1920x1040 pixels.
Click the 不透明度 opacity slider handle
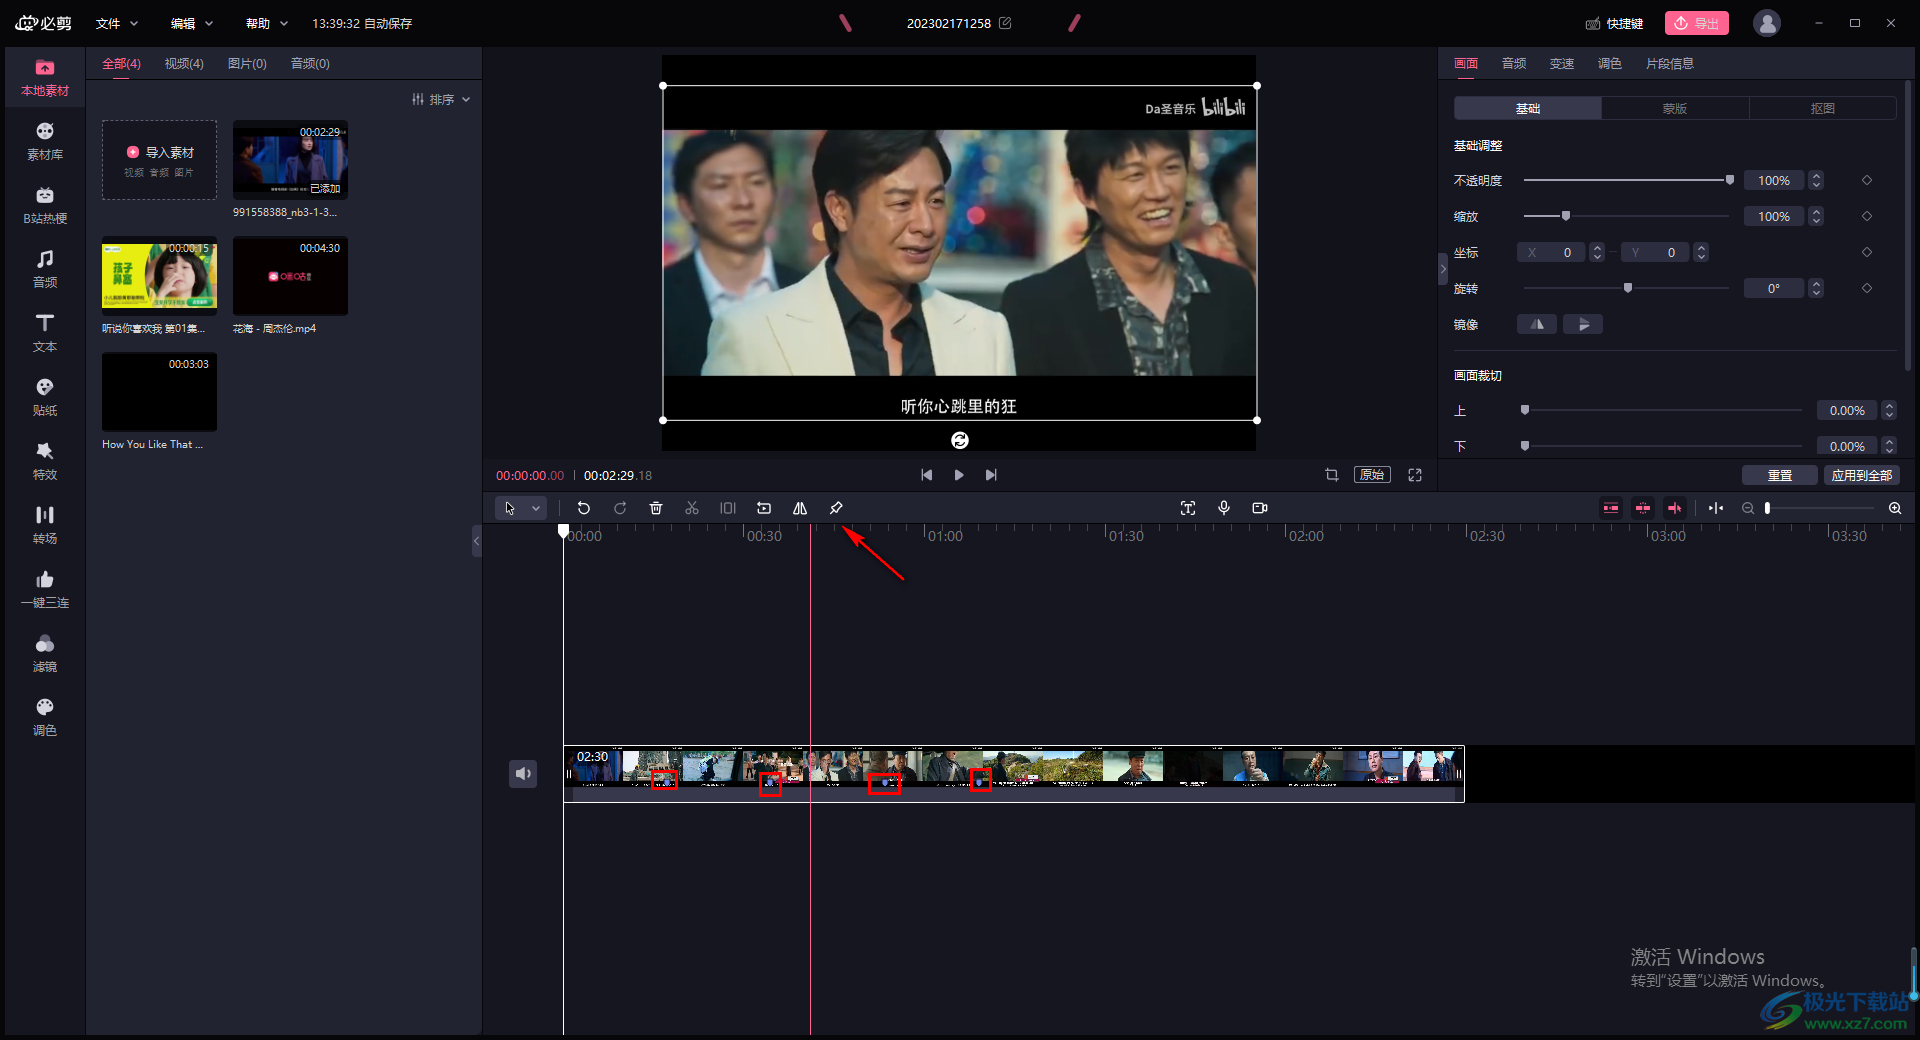pyautogui.click(x=1730, y=180)
